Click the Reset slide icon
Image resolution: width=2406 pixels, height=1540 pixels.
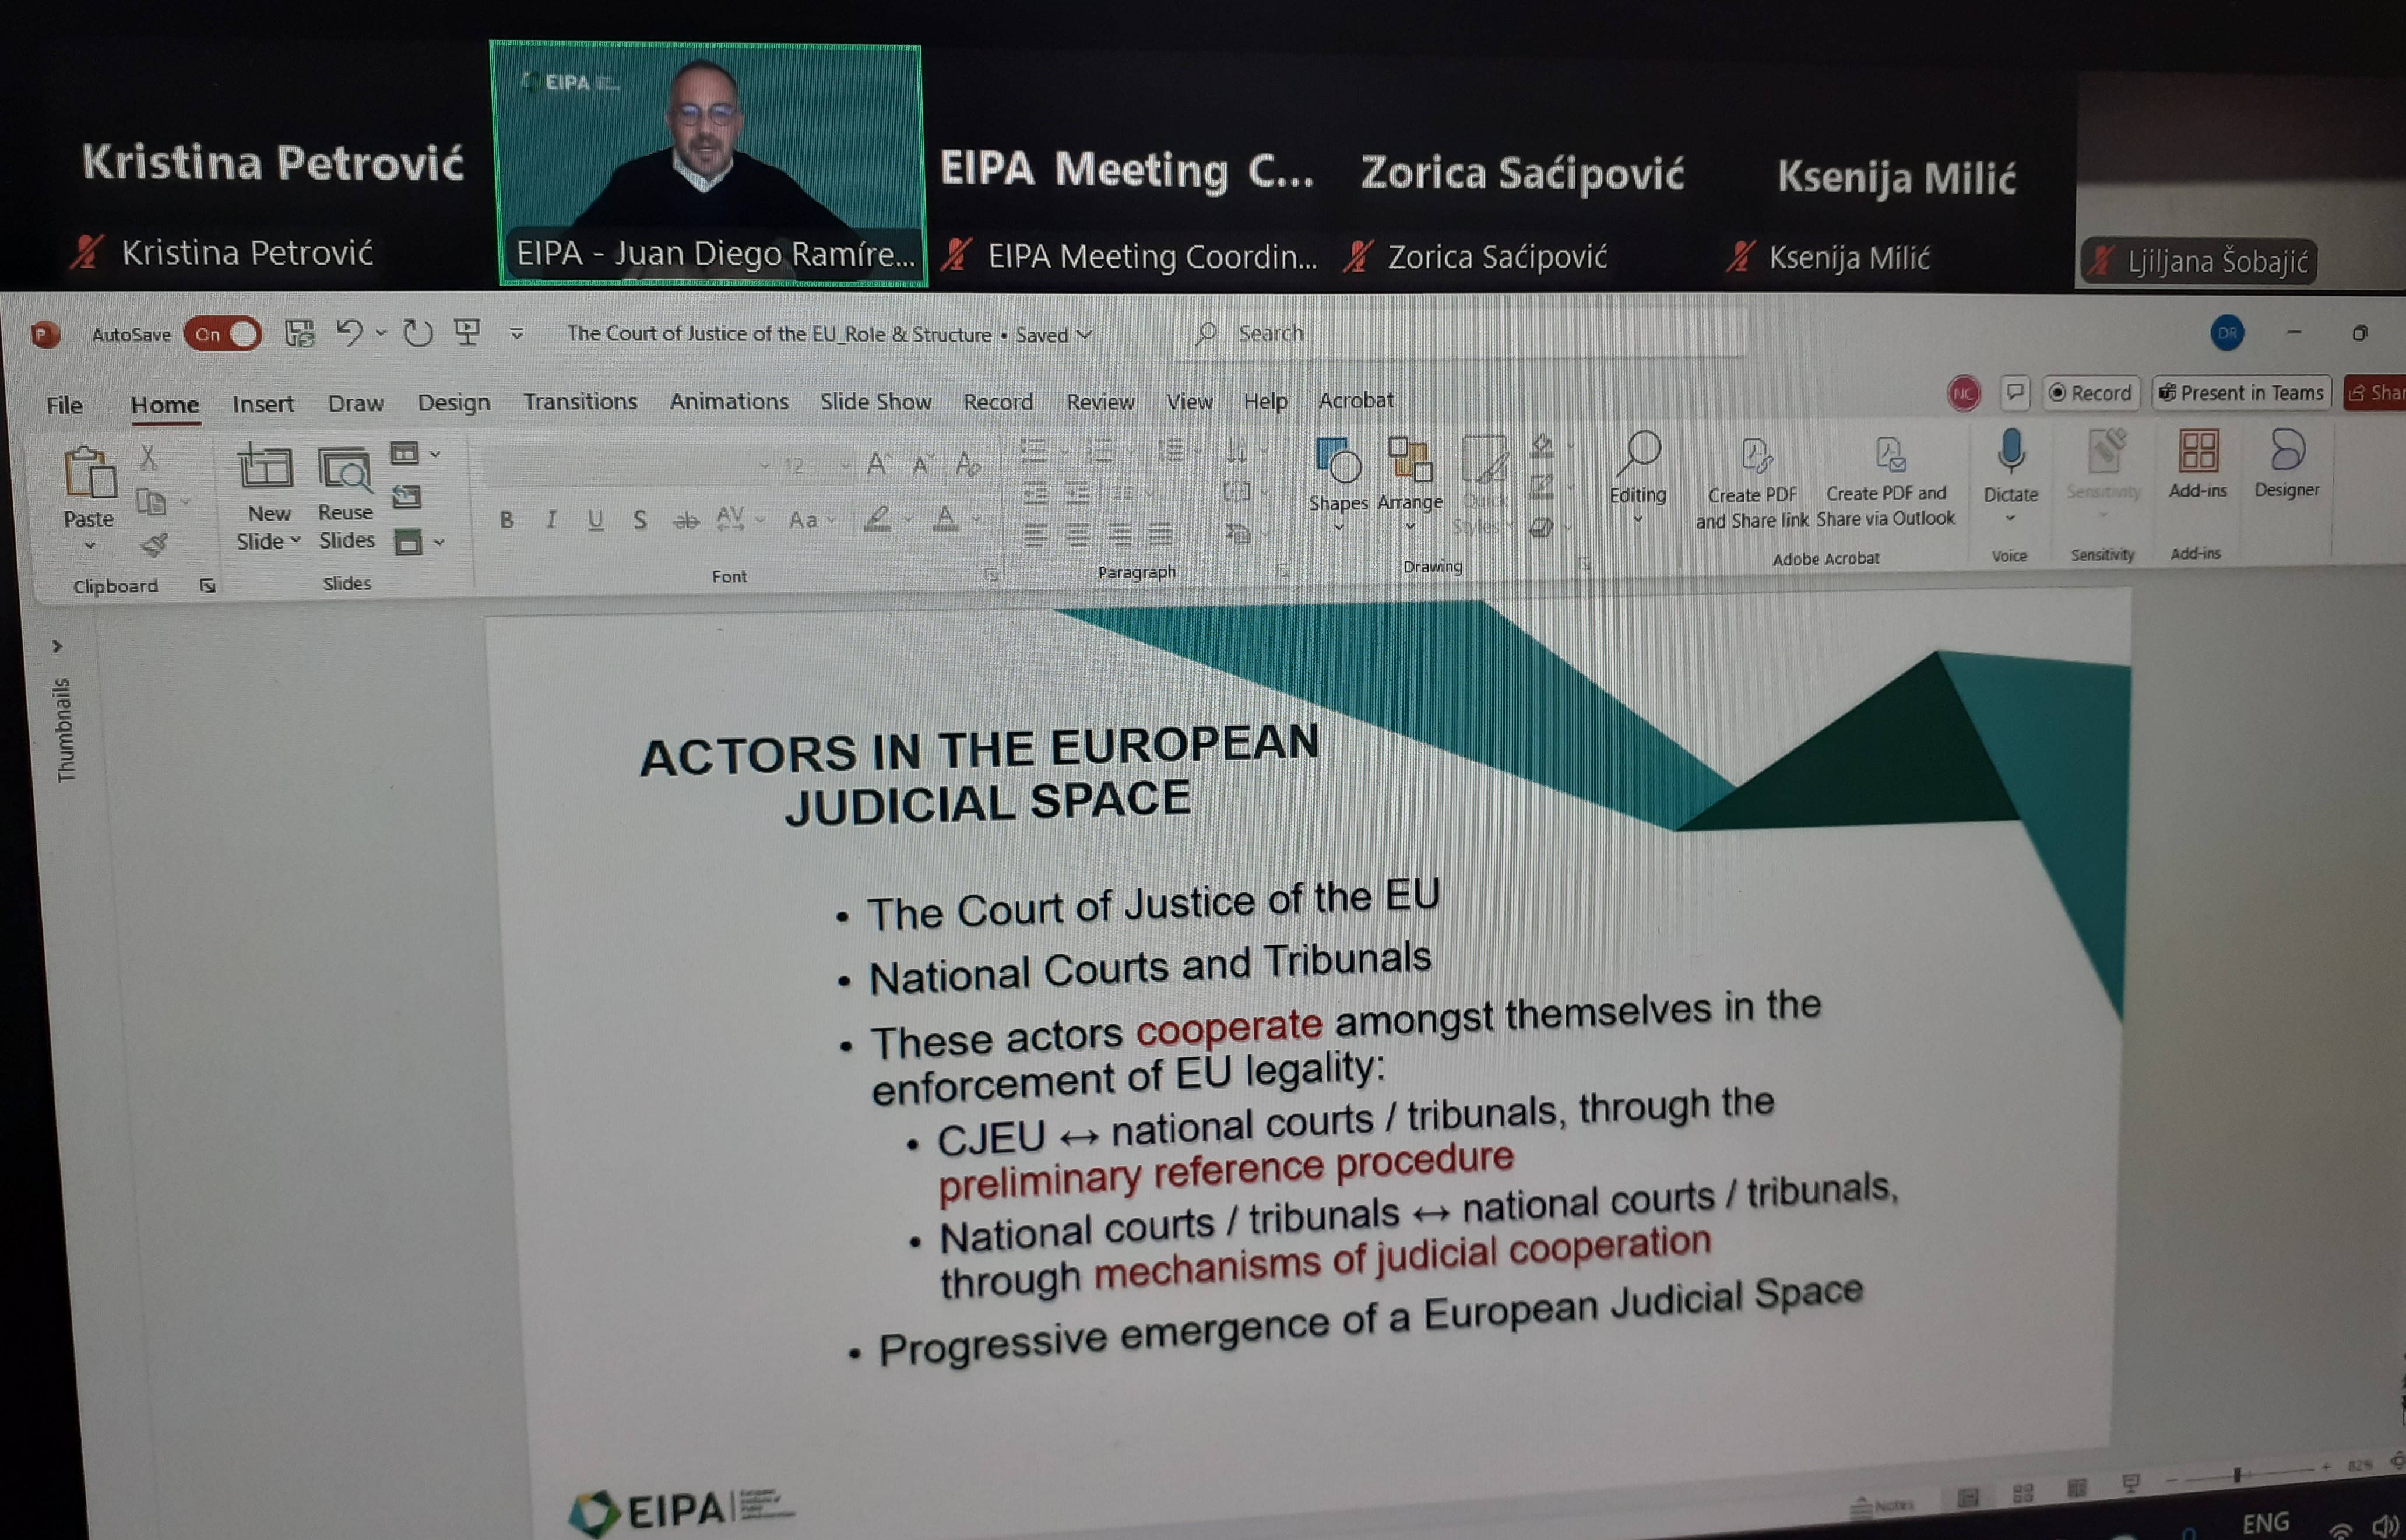406,497
